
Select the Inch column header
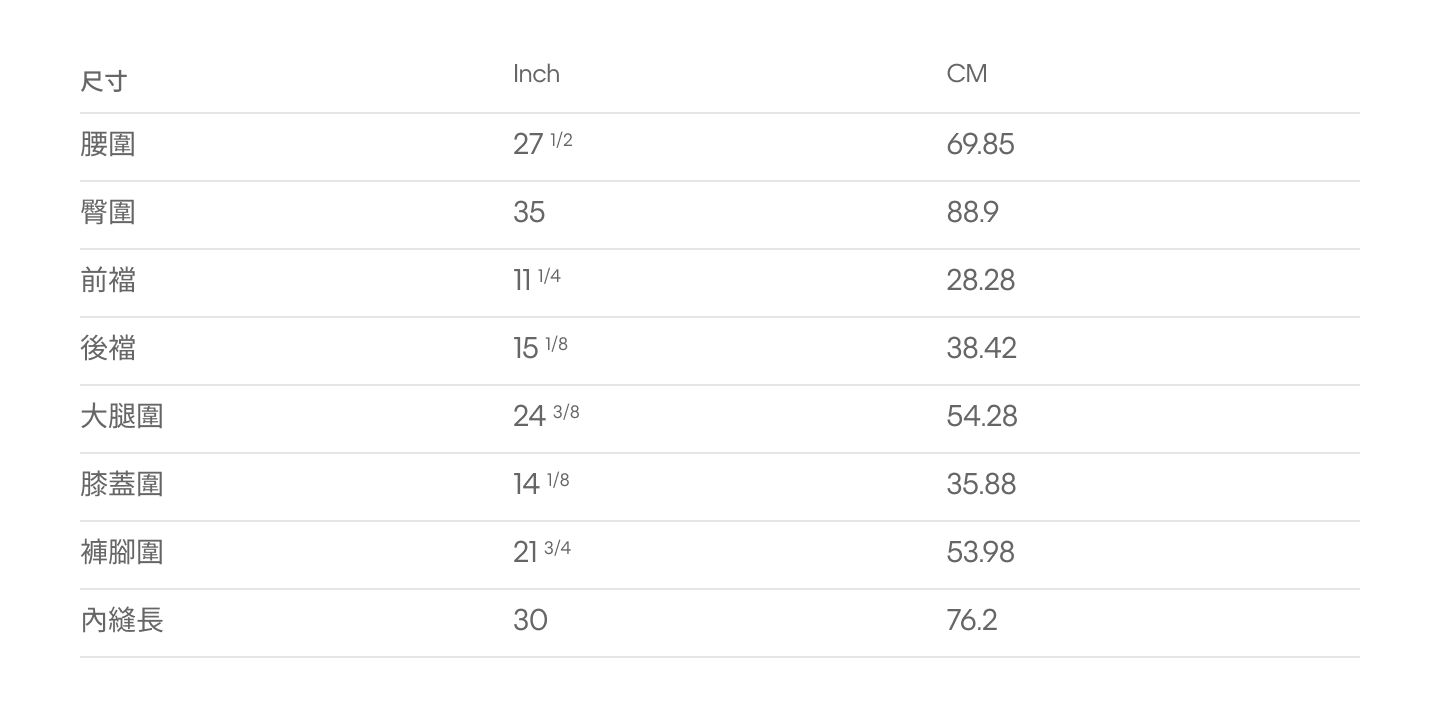[x=536, y=74]
